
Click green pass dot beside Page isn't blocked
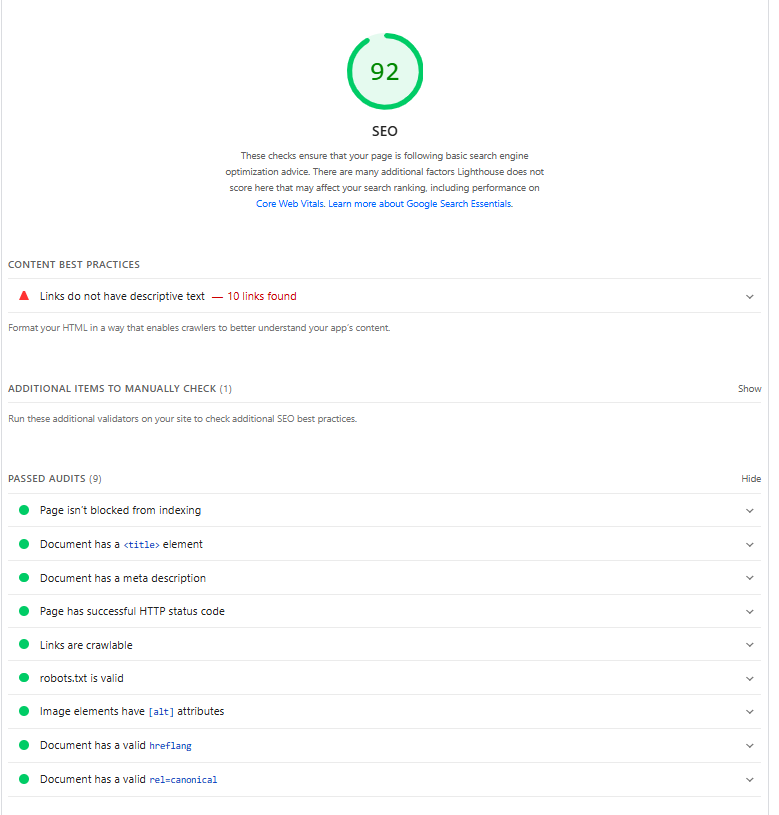[x=24, y=510]
